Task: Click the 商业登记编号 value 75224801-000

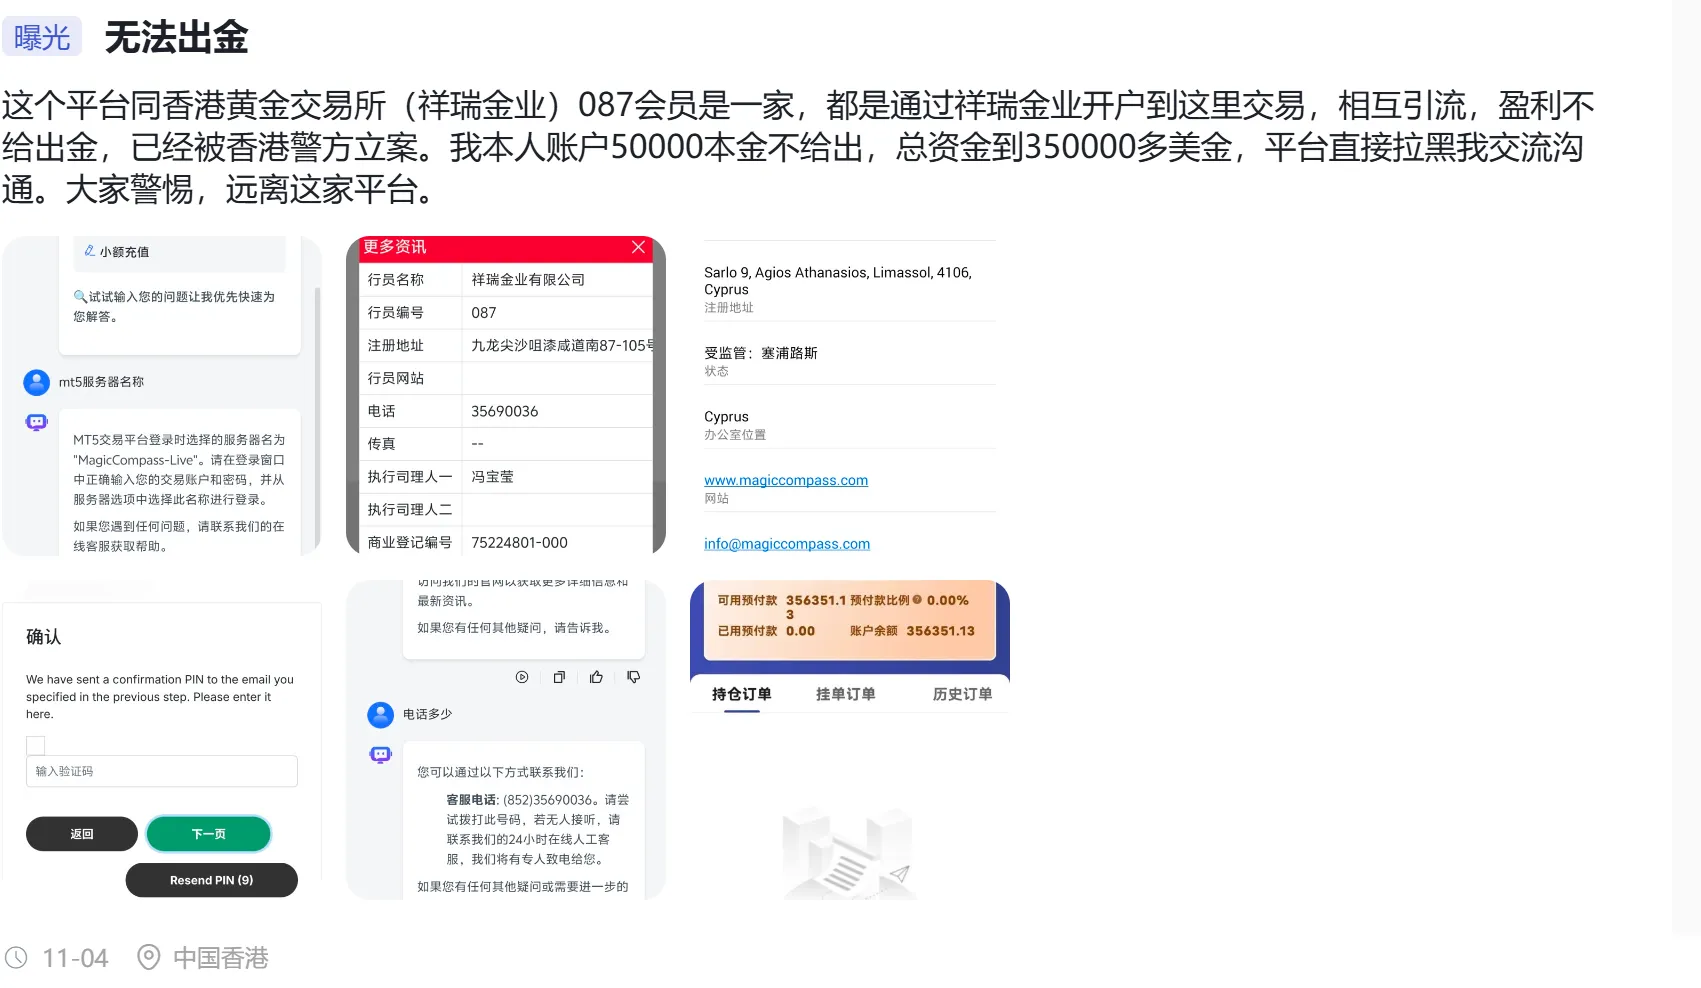Action: [520, 543]
